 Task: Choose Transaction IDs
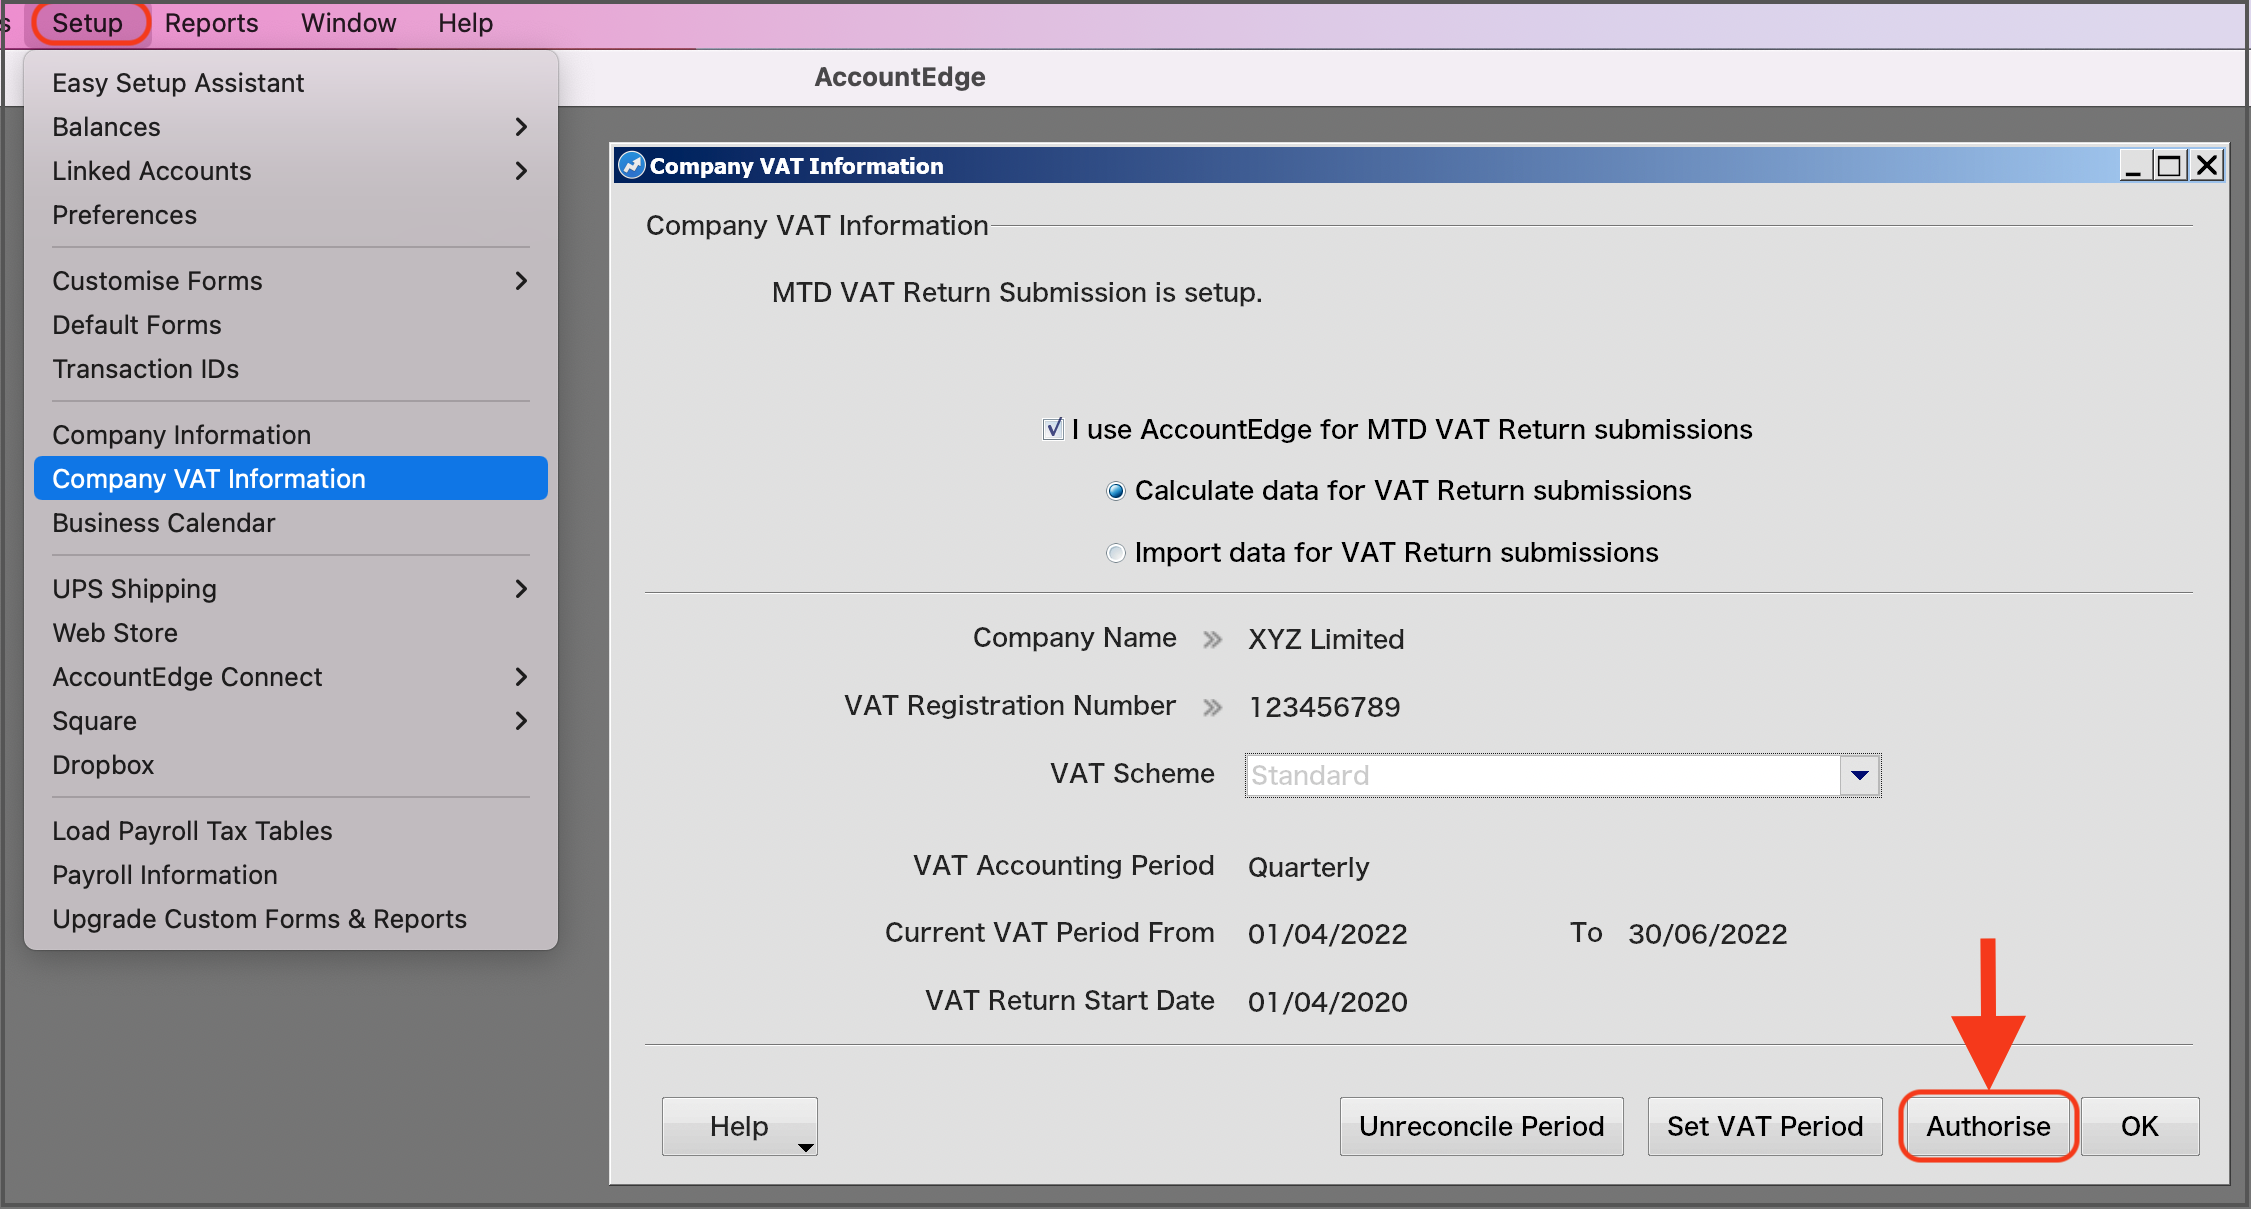tap(291, 369)
